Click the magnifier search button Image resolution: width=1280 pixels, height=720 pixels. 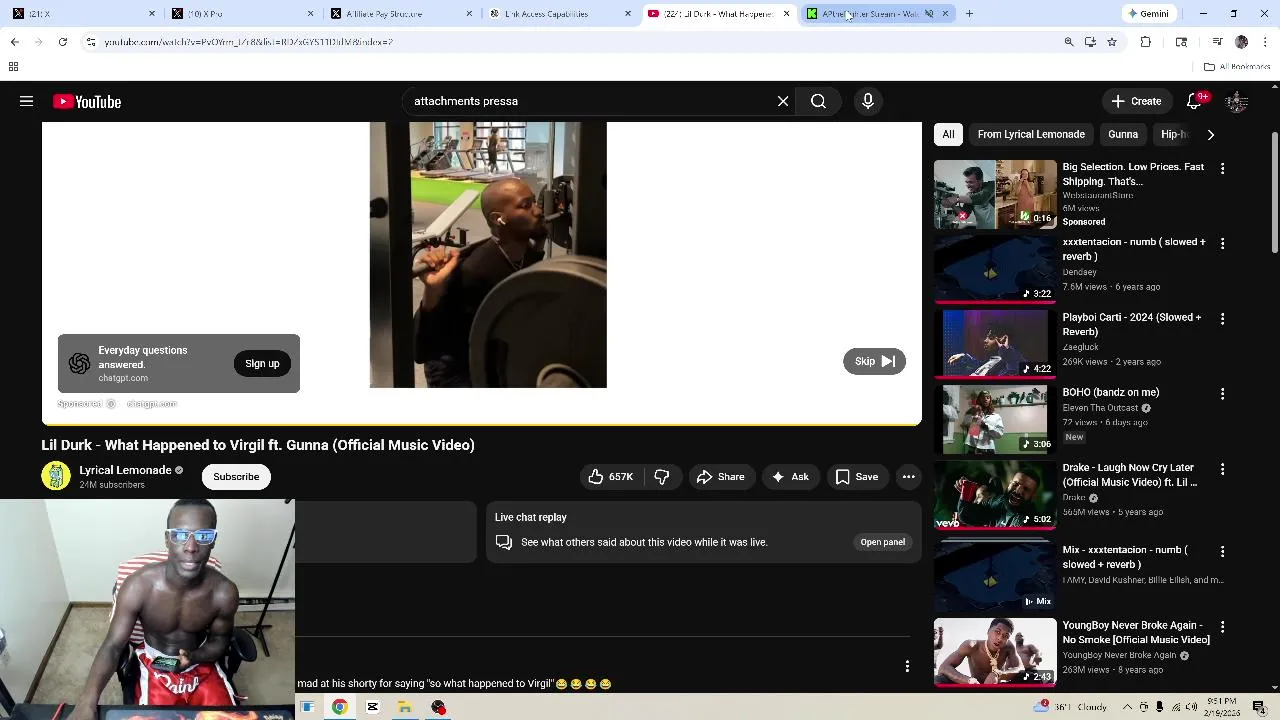pos(818,101)
